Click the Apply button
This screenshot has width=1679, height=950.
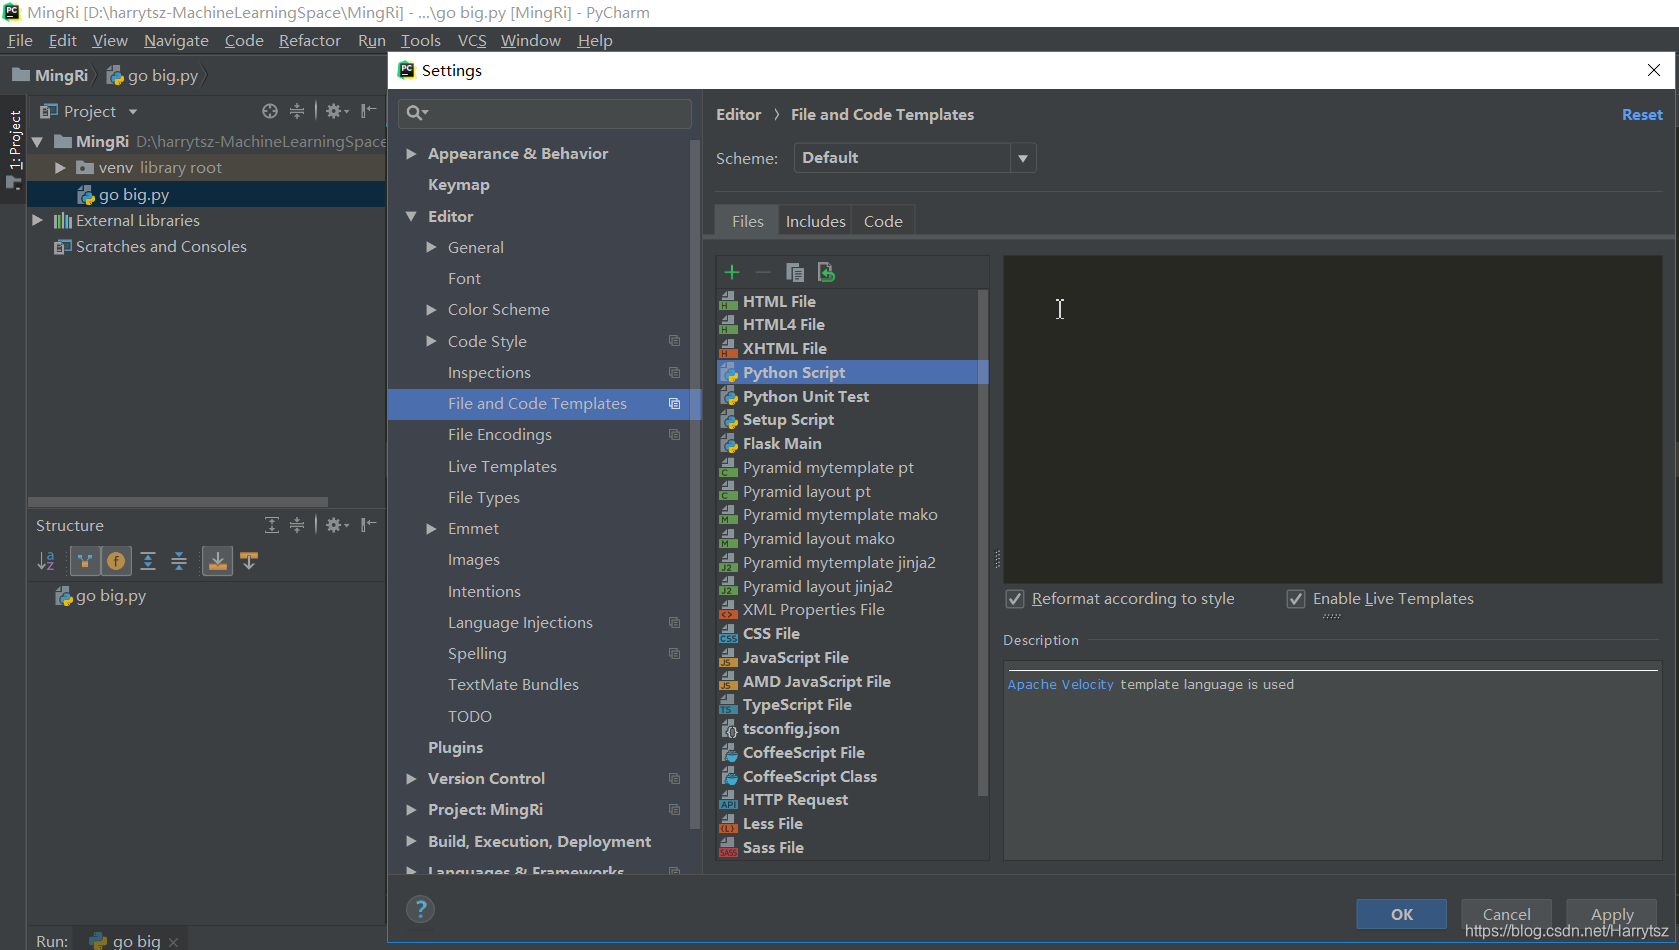pyautogui.click(x=1612, y=914)
